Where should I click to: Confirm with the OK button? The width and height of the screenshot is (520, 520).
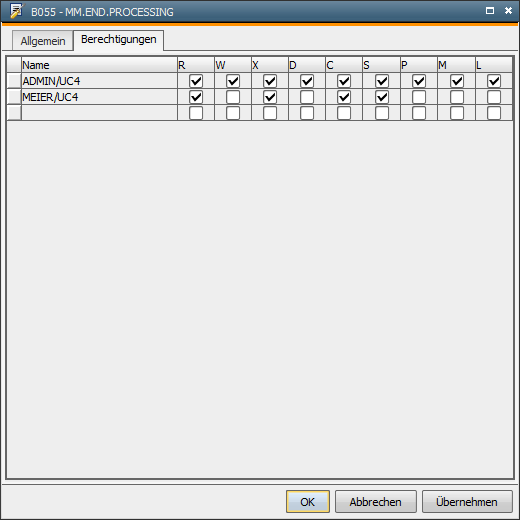pos(308,501)
